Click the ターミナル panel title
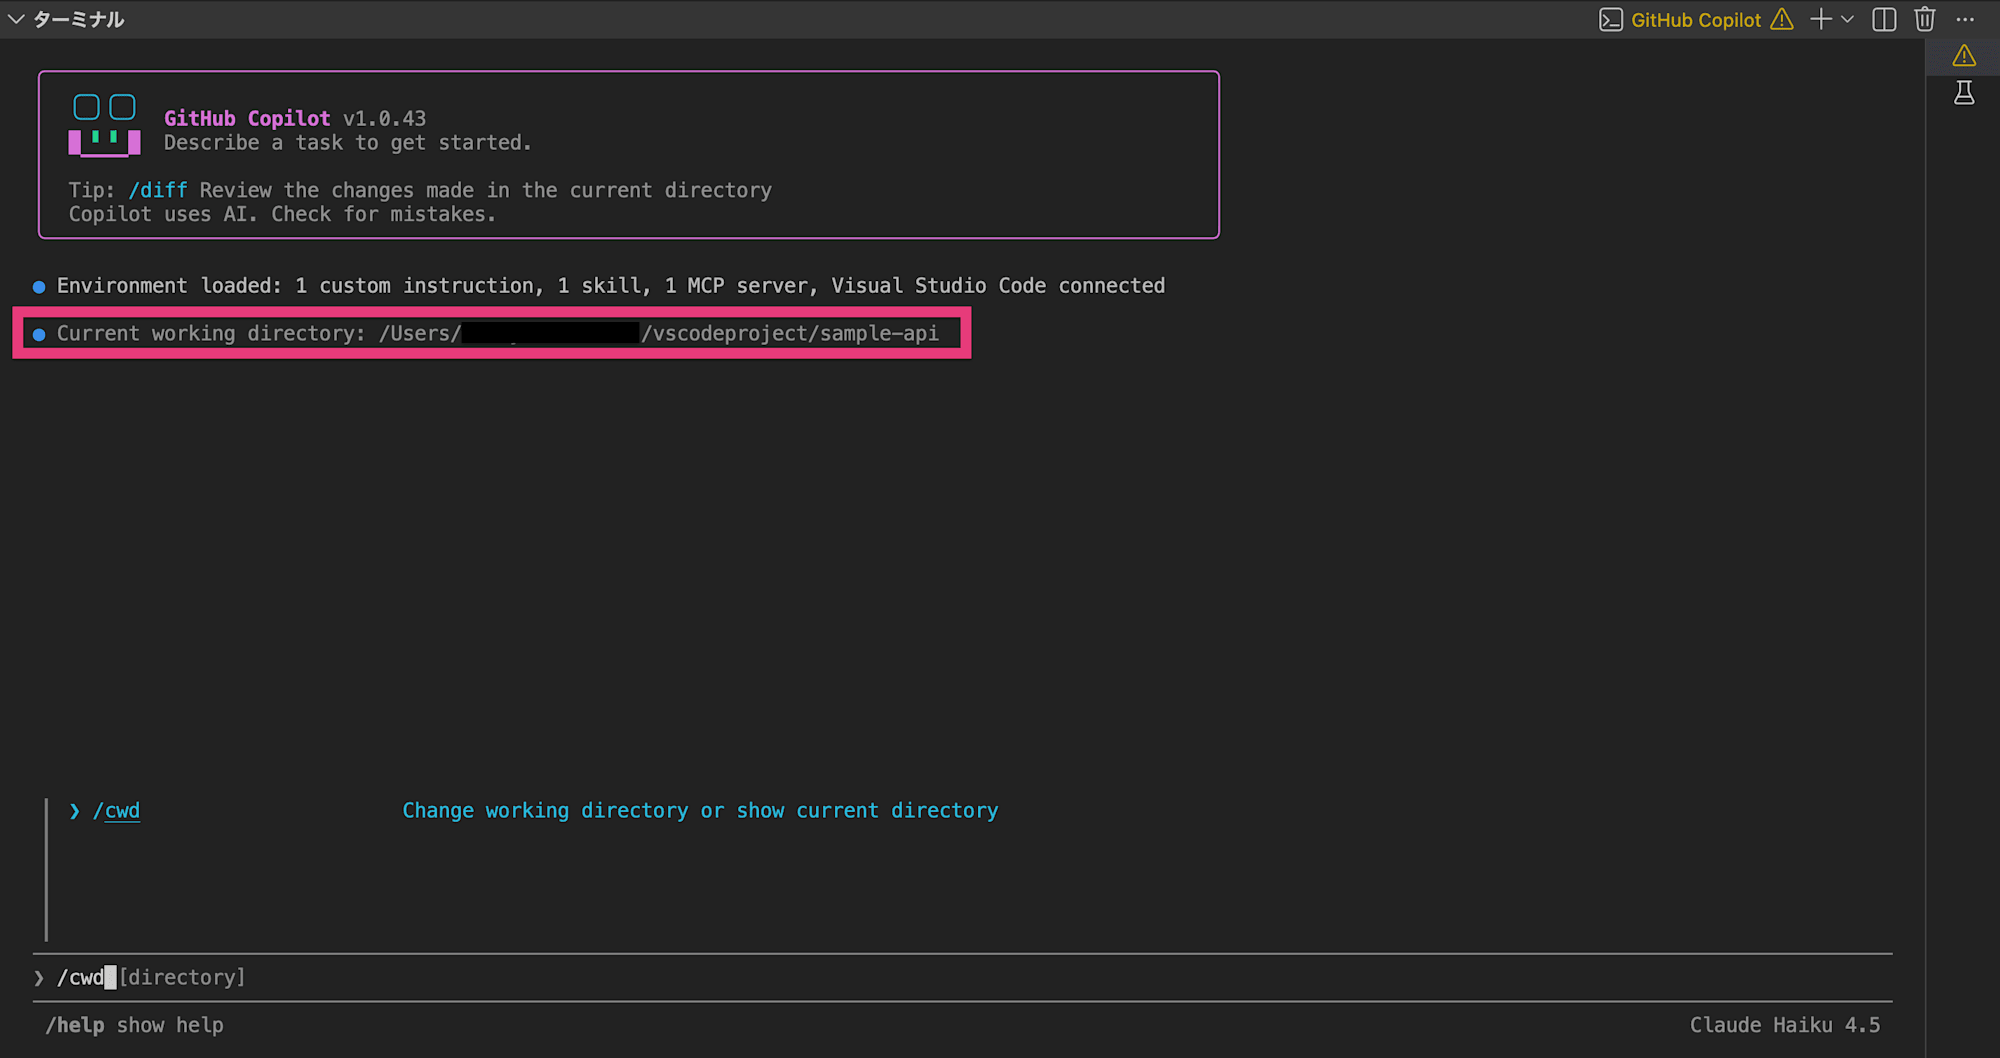The image size is (2000, 1058). point(79,19)
